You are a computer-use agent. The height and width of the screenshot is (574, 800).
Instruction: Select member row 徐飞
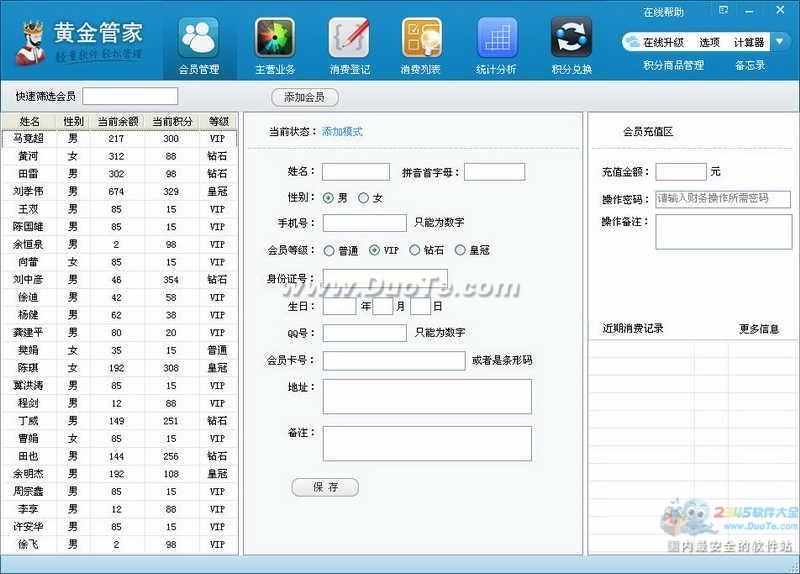(x=119, y=544)
